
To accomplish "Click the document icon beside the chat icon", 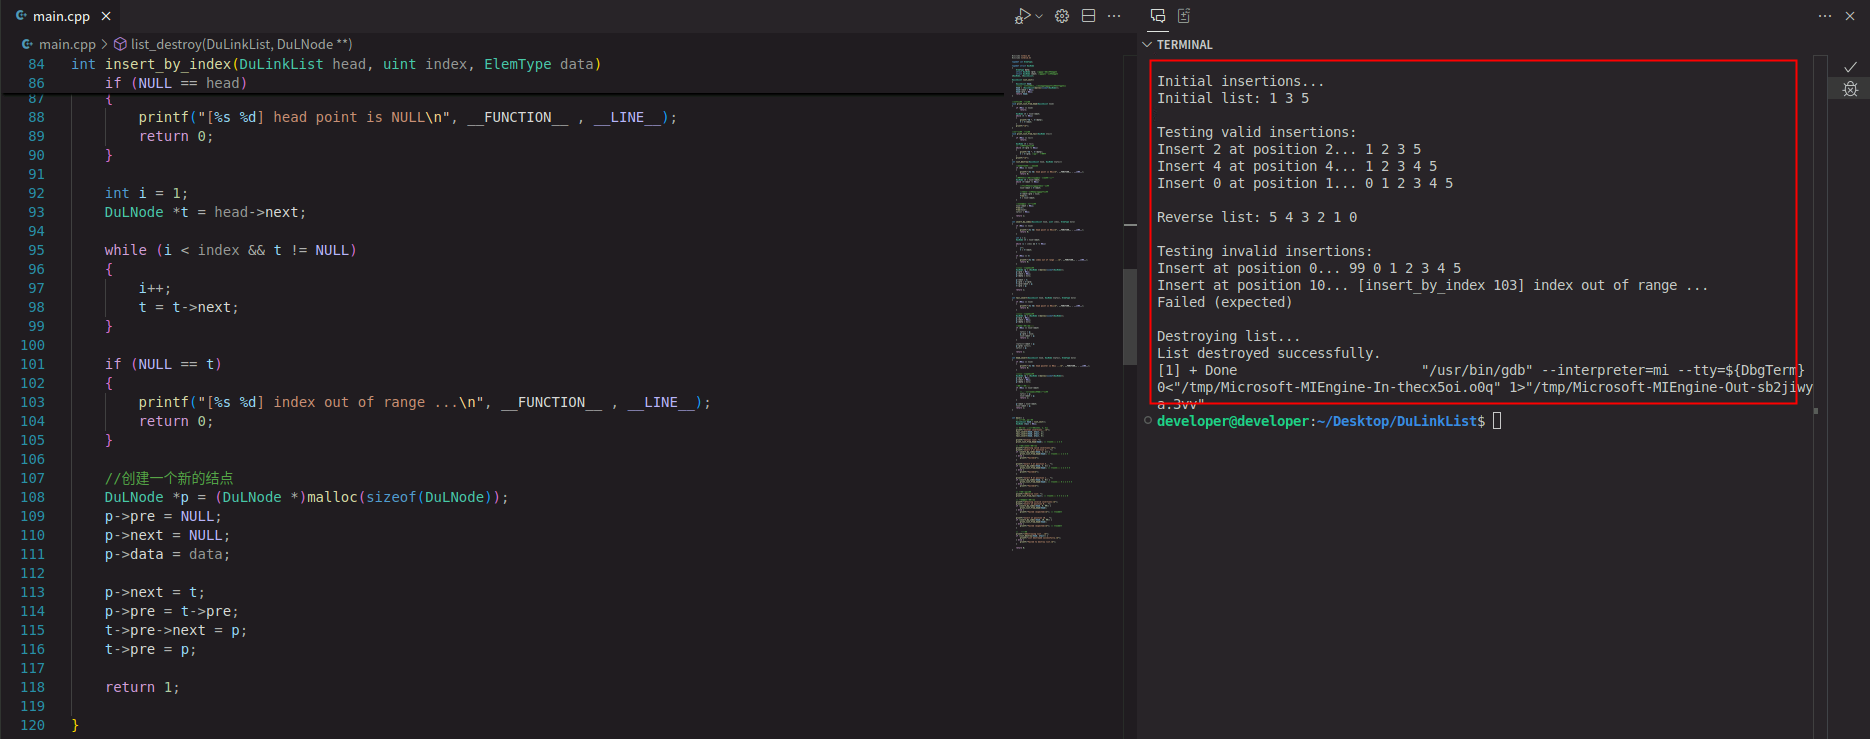I will coord(1184,16).
